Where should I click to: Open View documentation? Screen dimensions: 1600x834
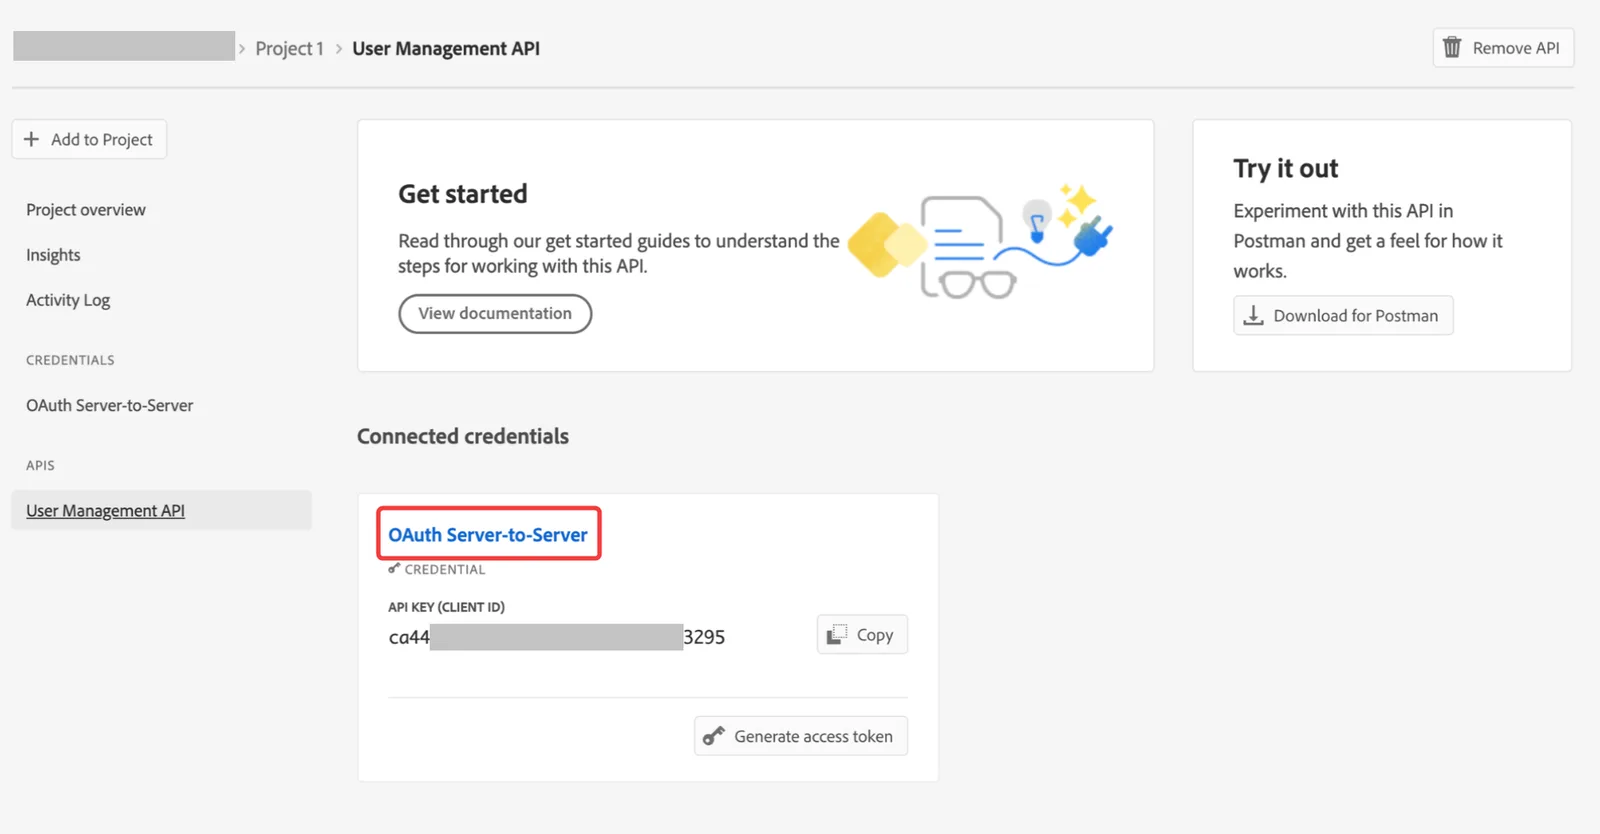click(495, 314)
